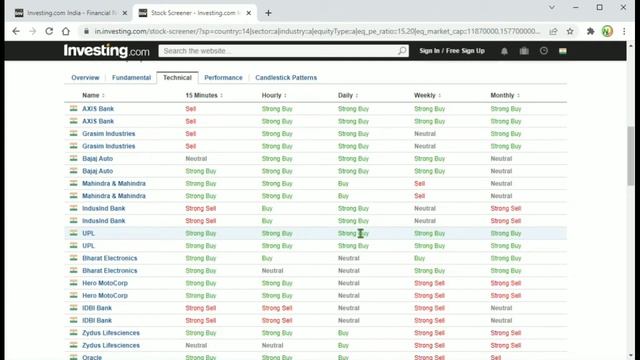Switch to the Overview tab
640x360 pixels.
(x=85, y=78)
